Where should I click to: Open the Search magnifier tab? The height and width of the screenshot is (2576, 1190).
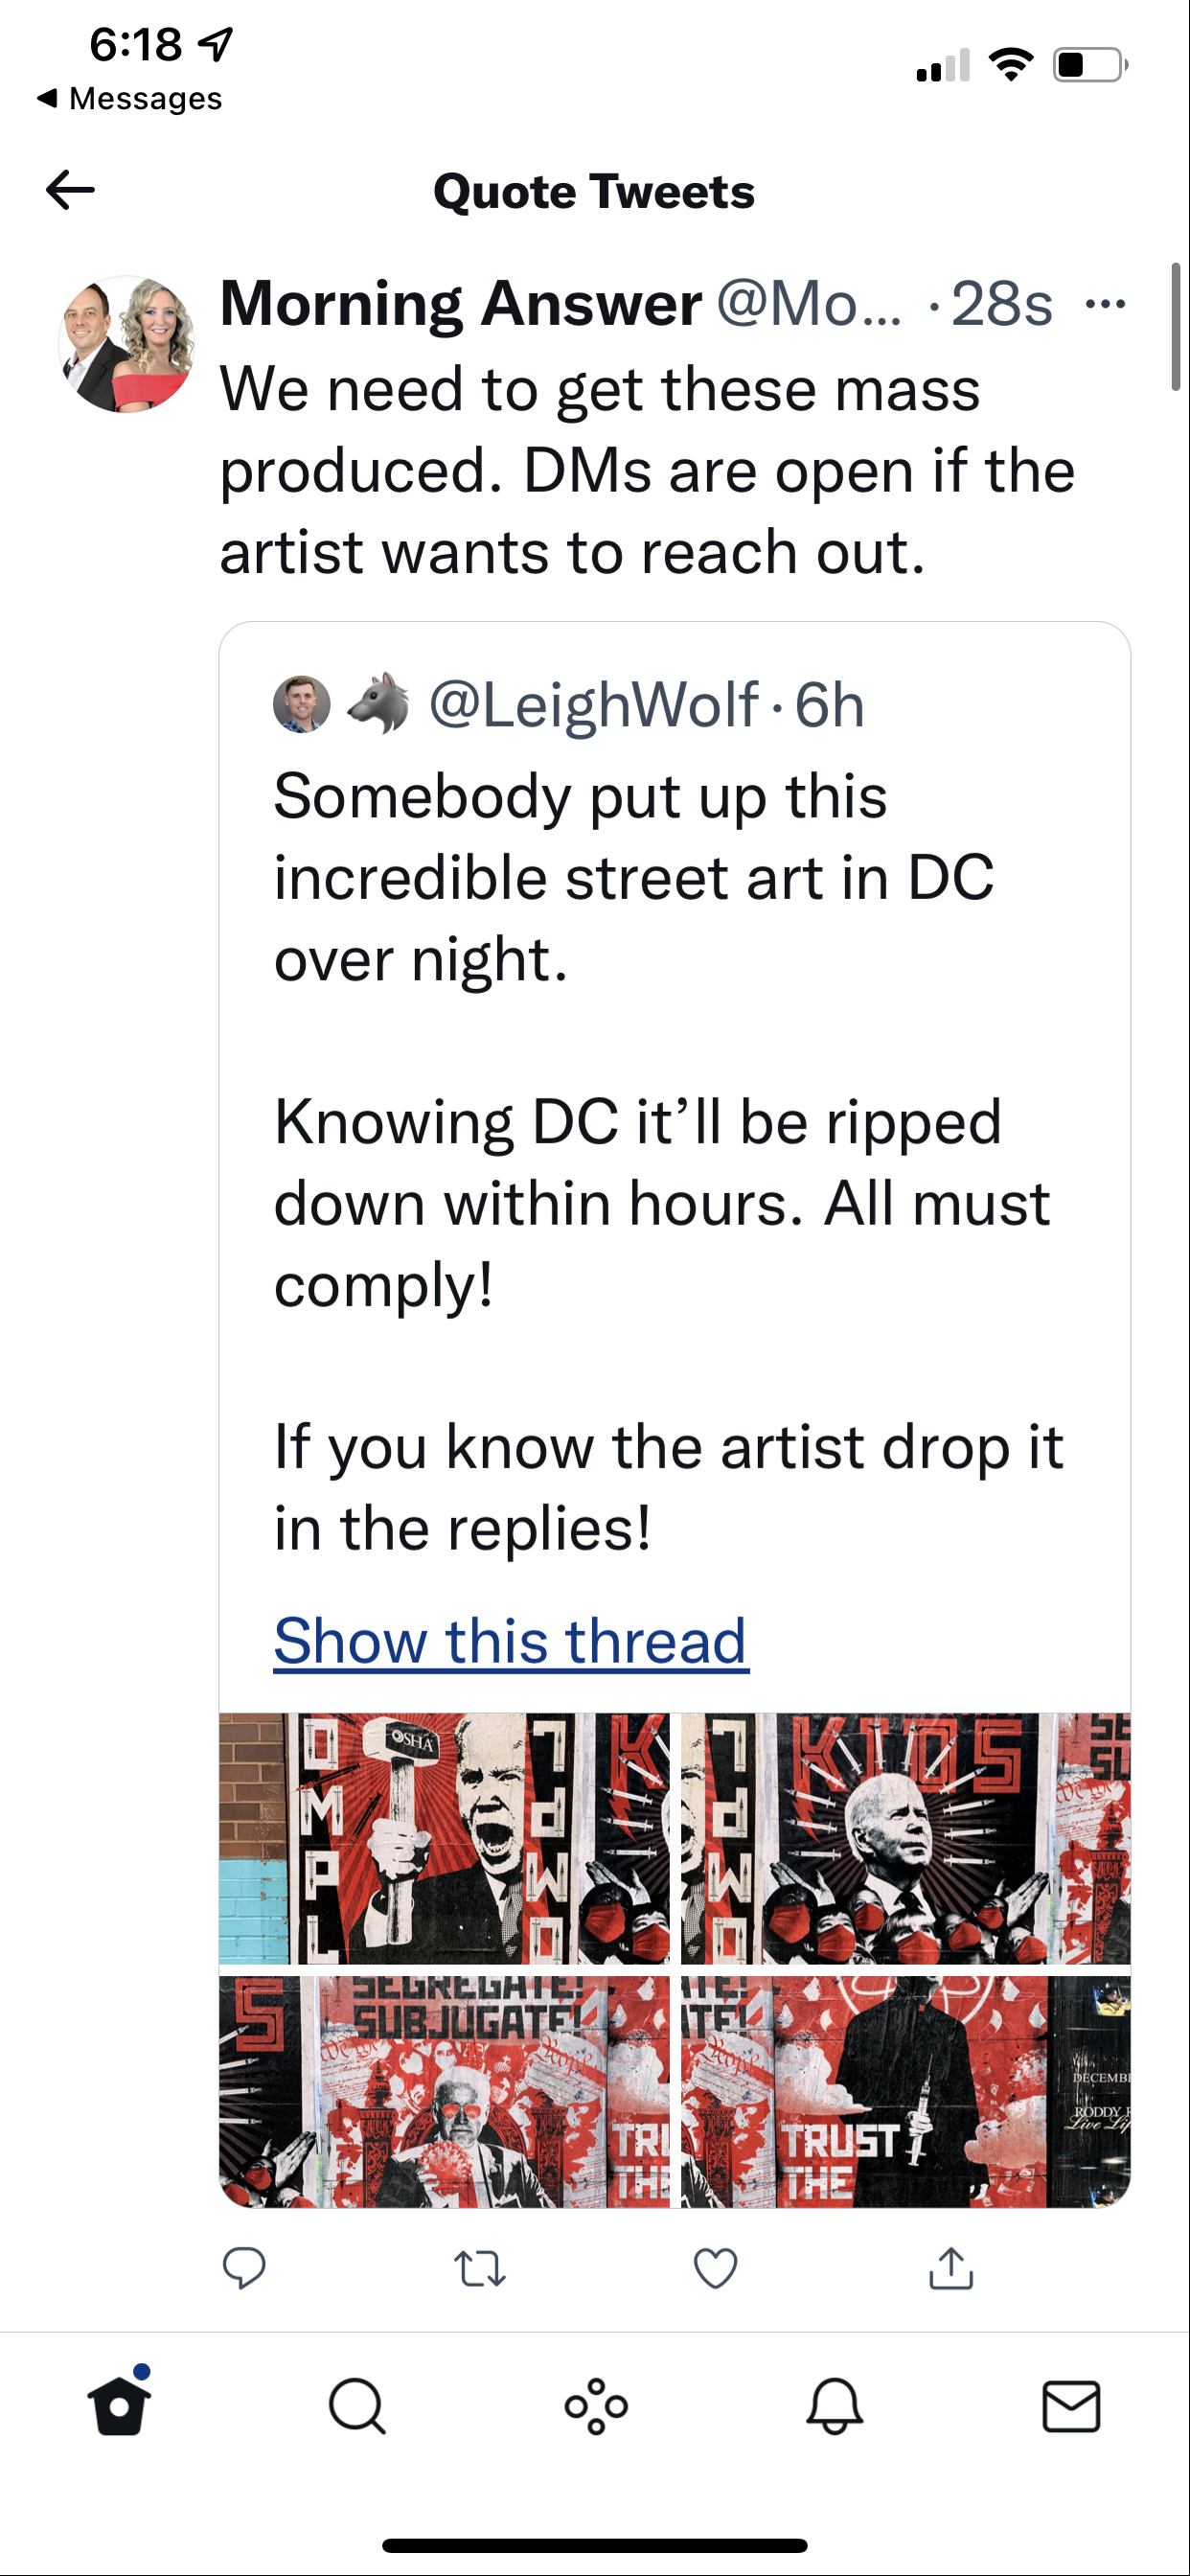pos(357,2405)
